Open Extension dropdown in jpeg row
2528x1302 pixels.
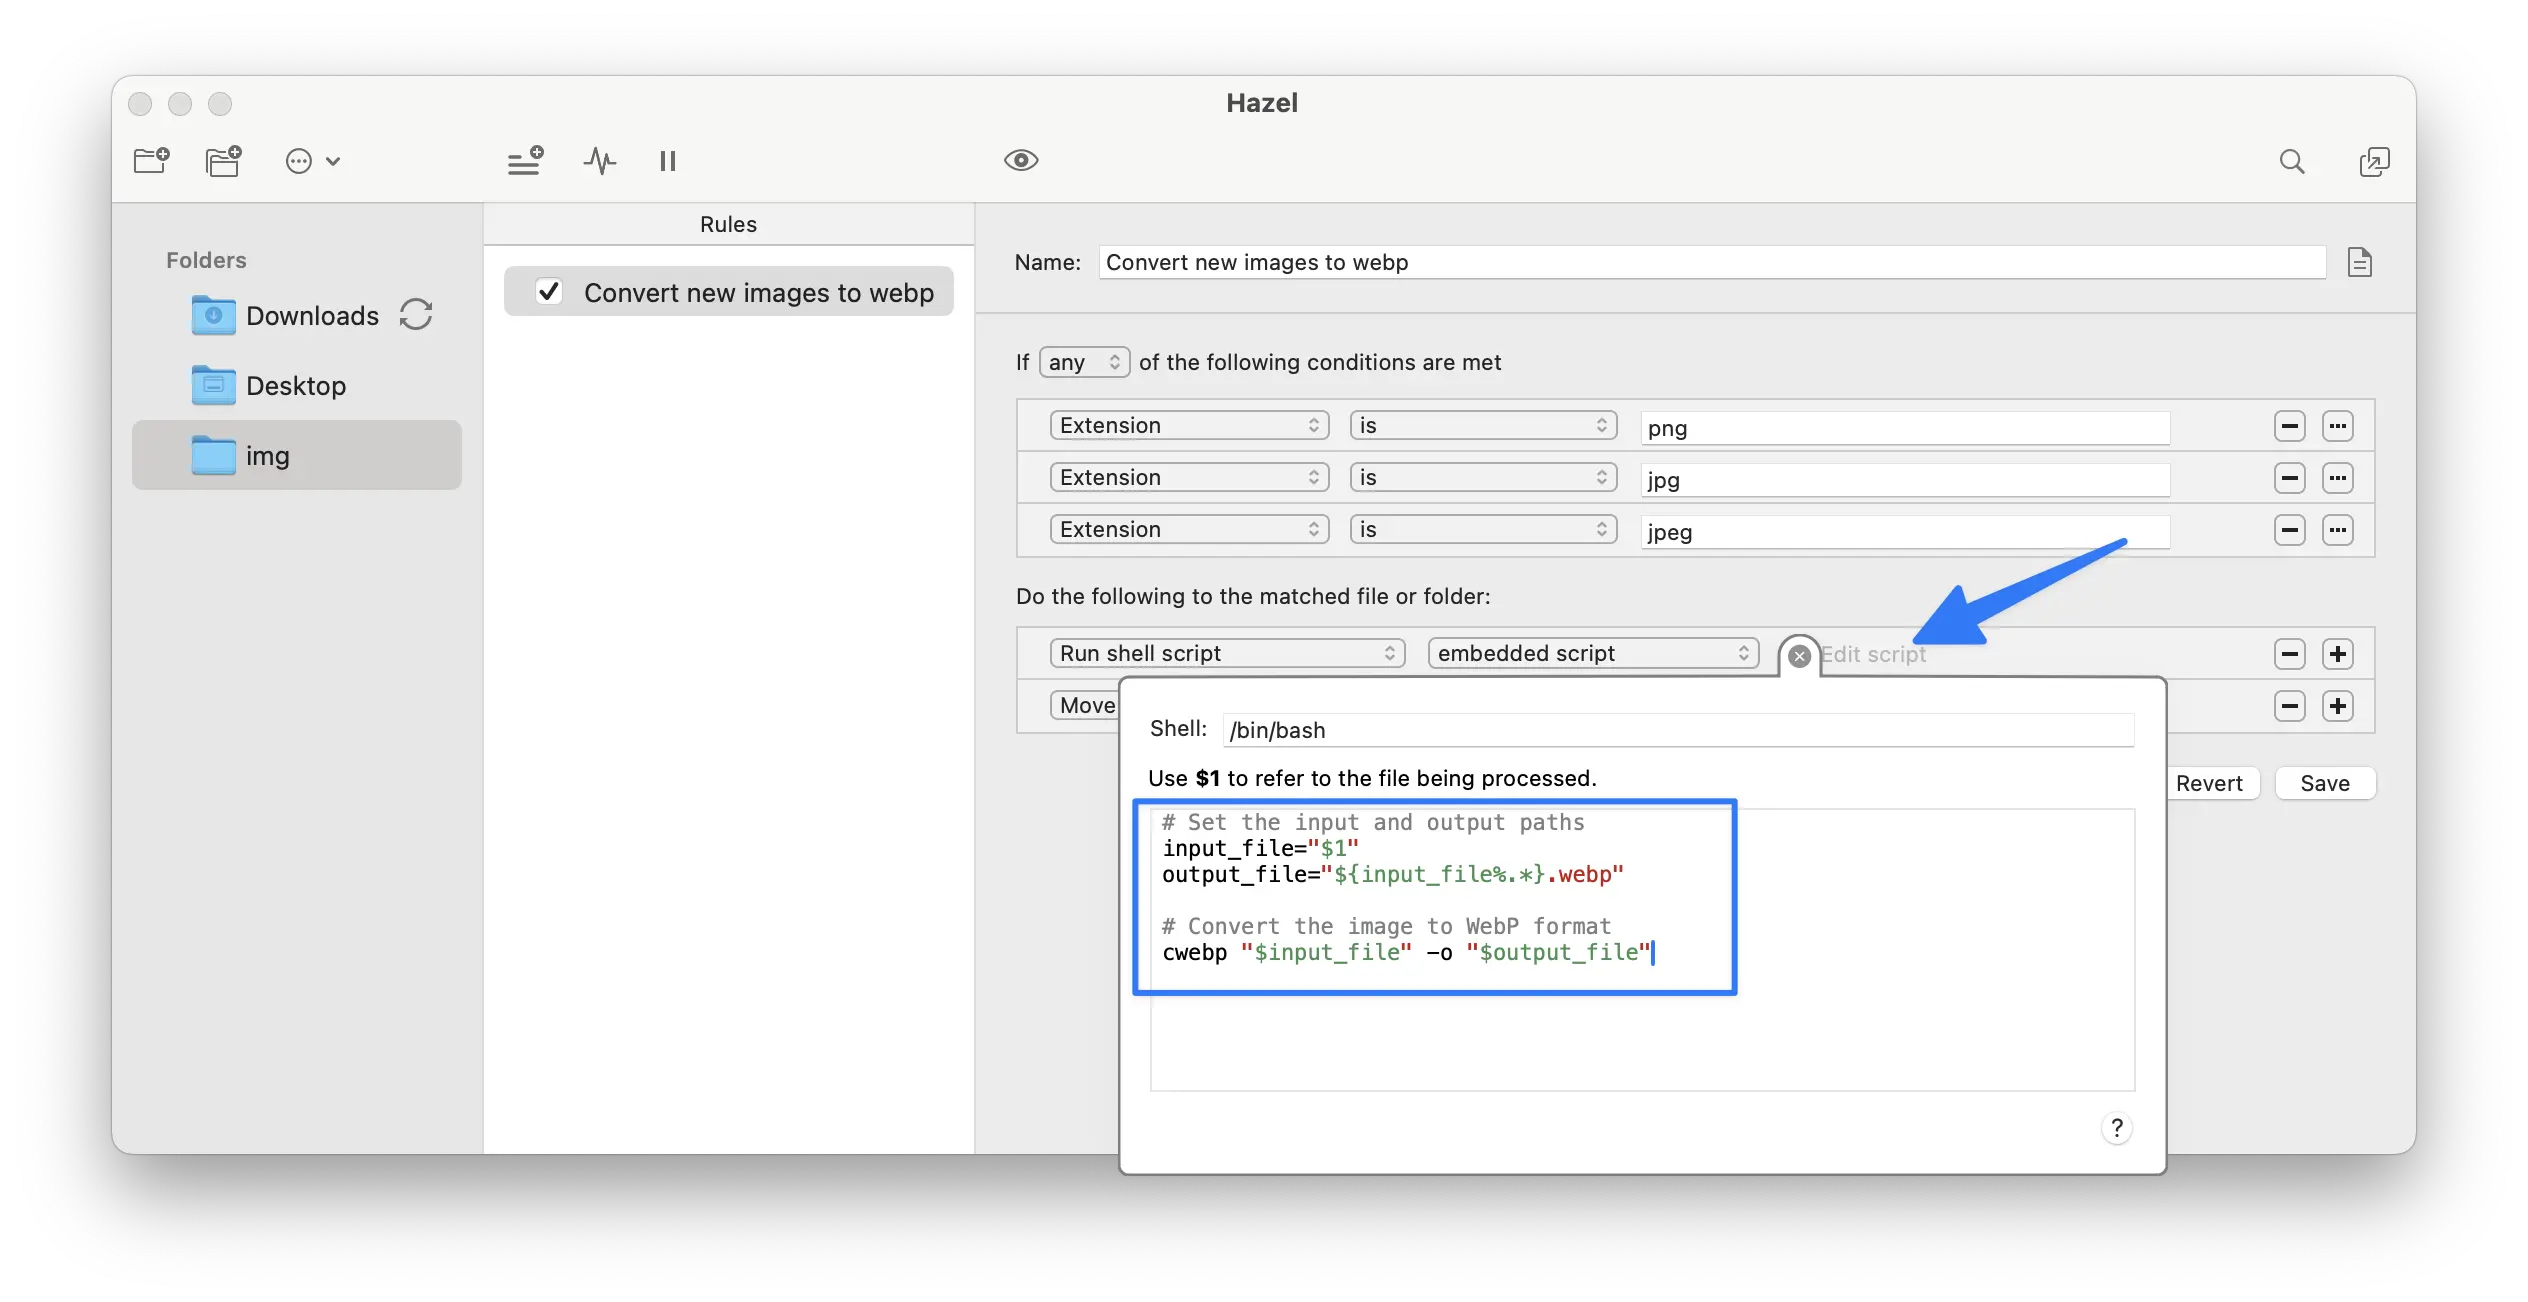pyautogui.click(x=1189, y=529)
